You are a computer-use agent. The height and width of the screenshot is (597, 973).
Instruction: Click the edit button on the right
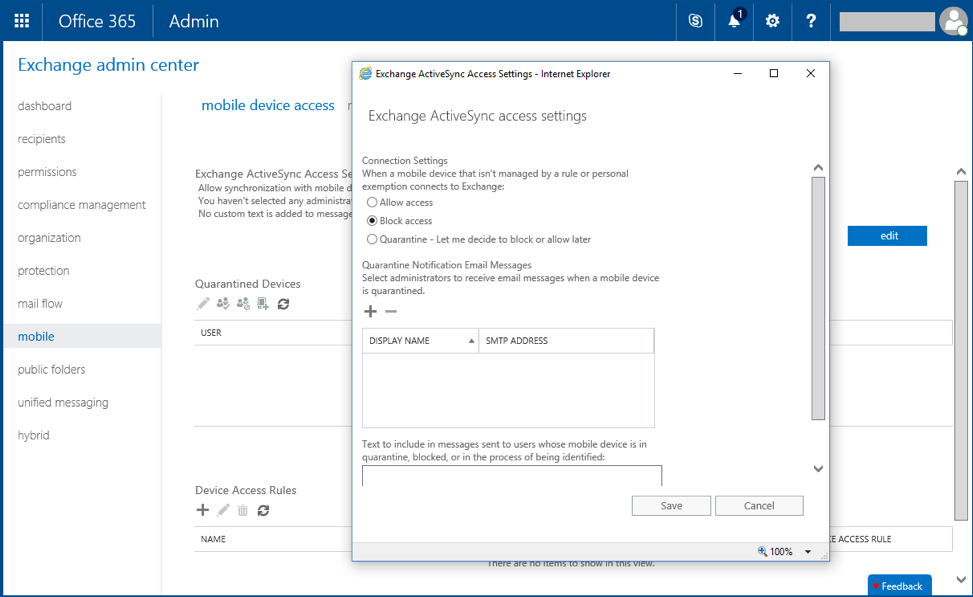coord(886,235)
